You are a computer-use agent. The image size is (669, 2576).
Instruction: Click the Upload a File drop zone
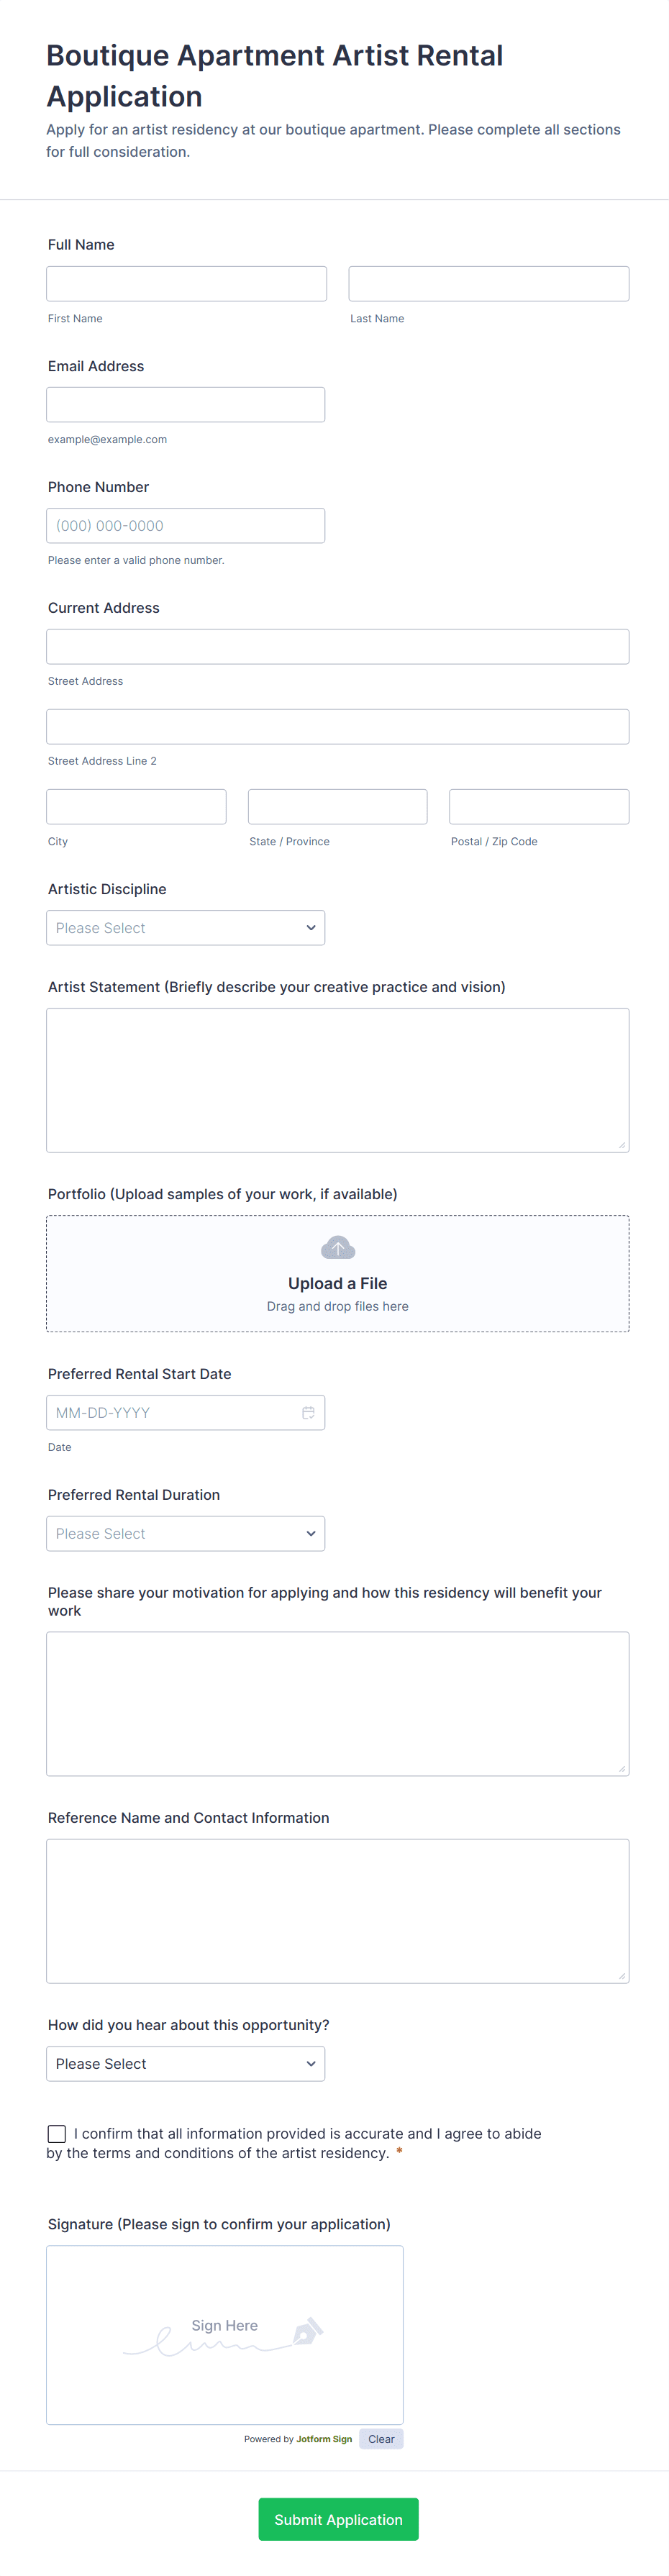(337, 1273)
